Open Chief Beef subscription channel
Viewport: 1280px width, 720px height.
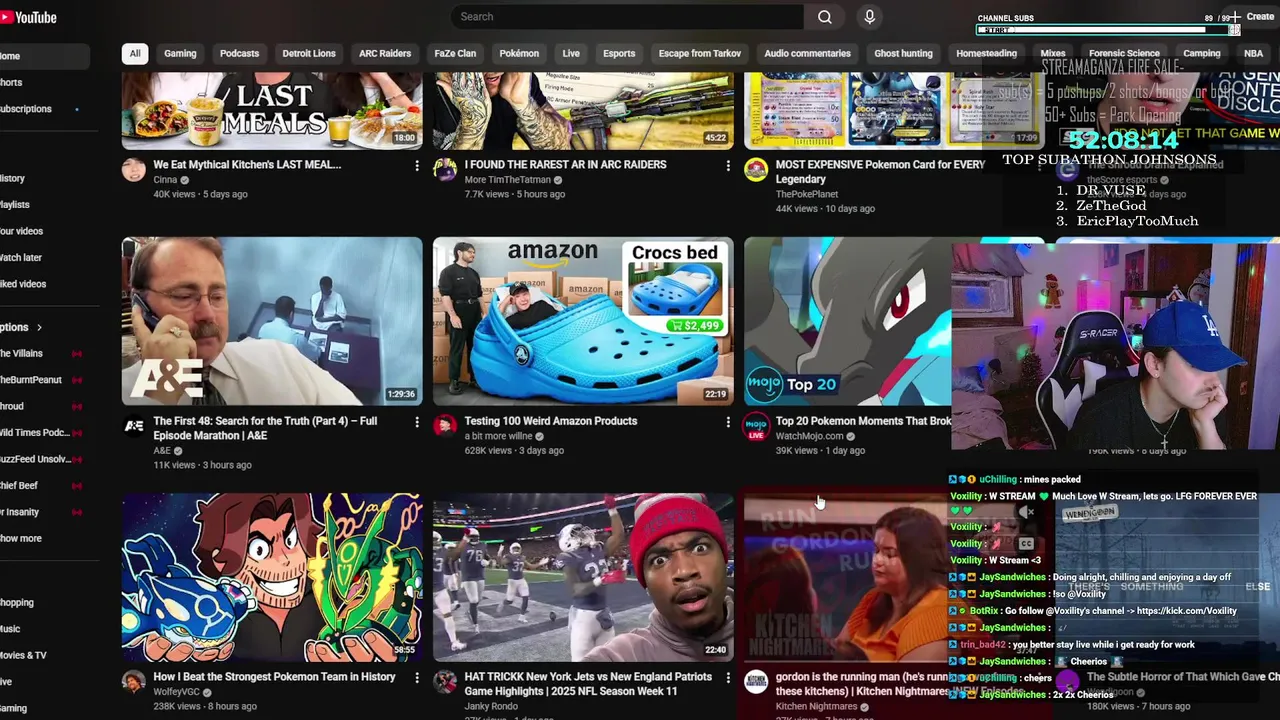tap(19, 486)
